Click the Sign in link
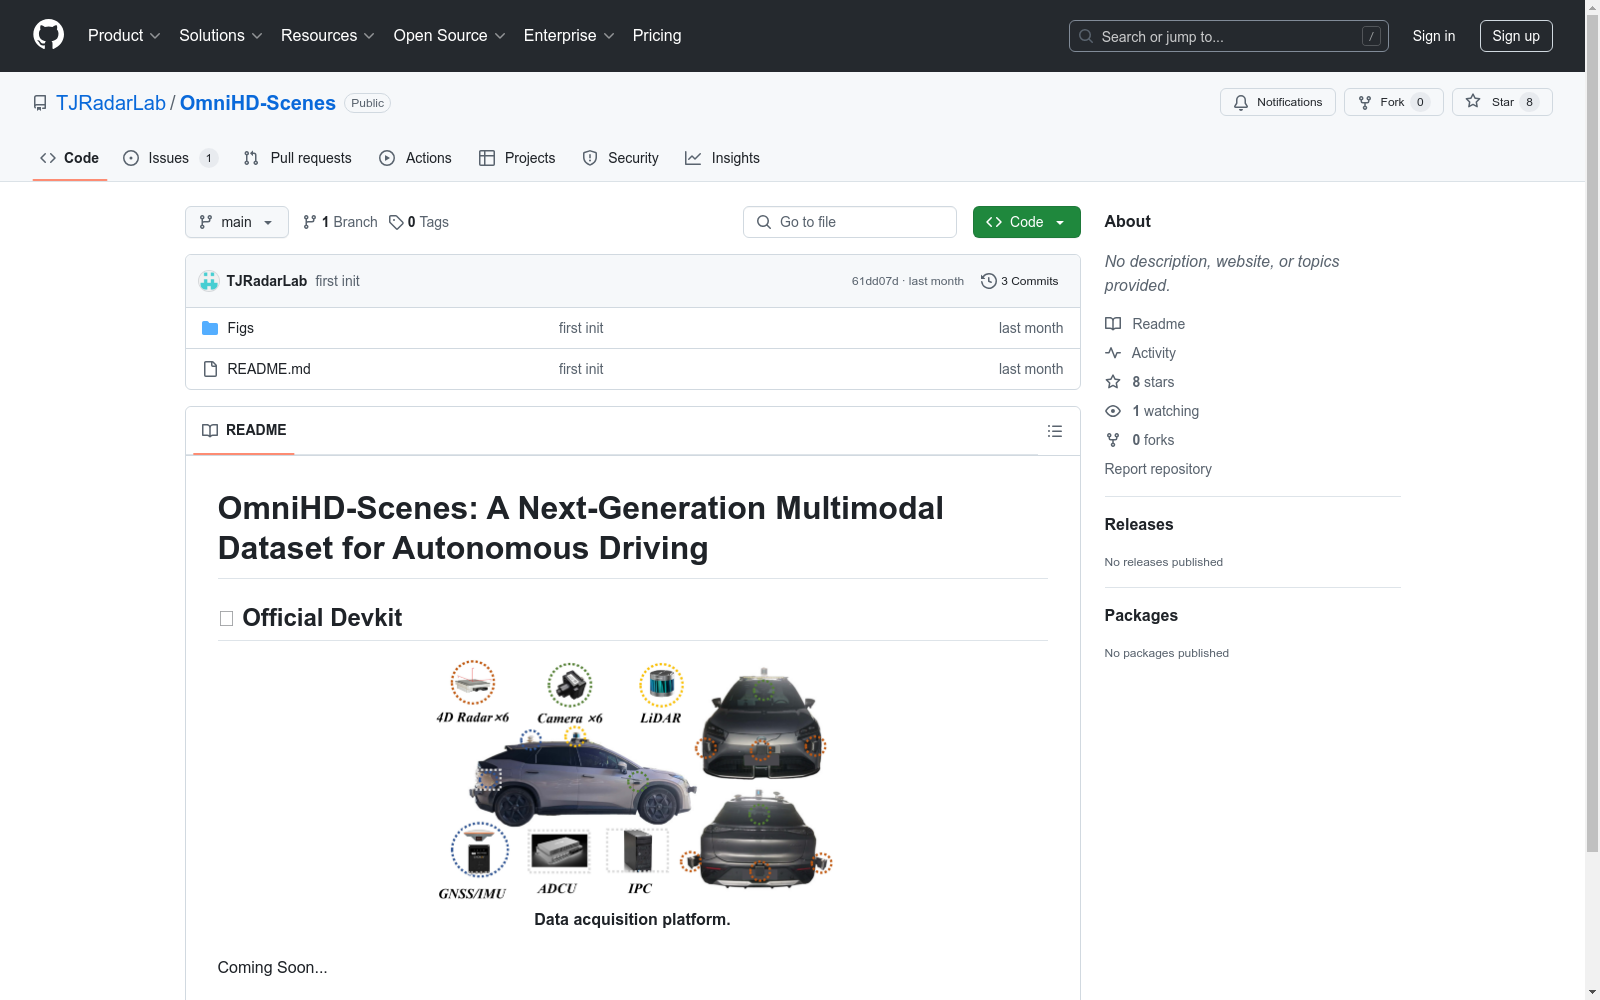 coord(1434,36)
